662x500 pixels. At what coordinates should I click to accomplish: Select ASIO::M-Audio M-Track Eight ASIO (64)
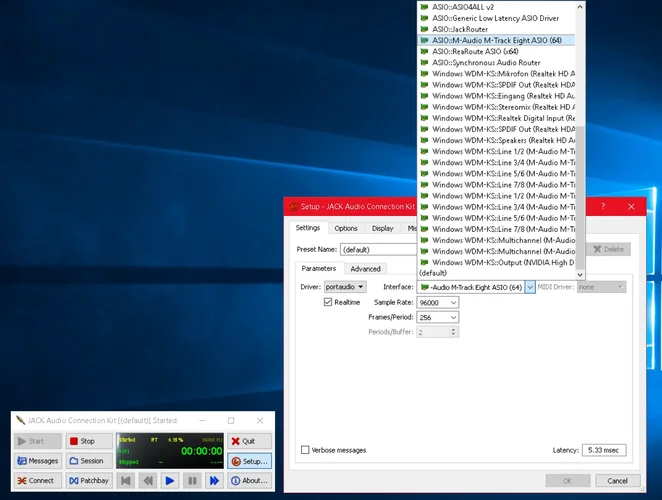(496, 40)
